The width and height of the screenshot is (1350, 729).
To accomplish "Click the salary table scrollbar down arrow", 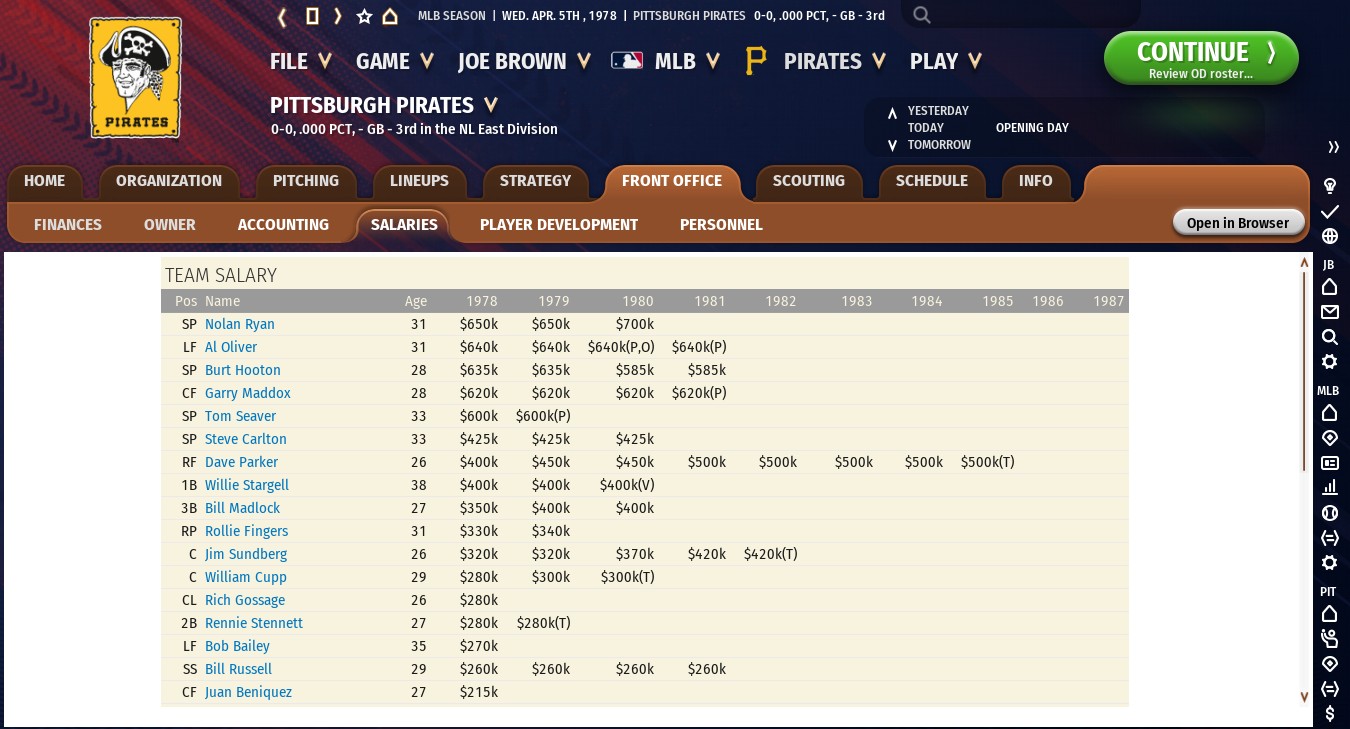I will coord(1304,696).
